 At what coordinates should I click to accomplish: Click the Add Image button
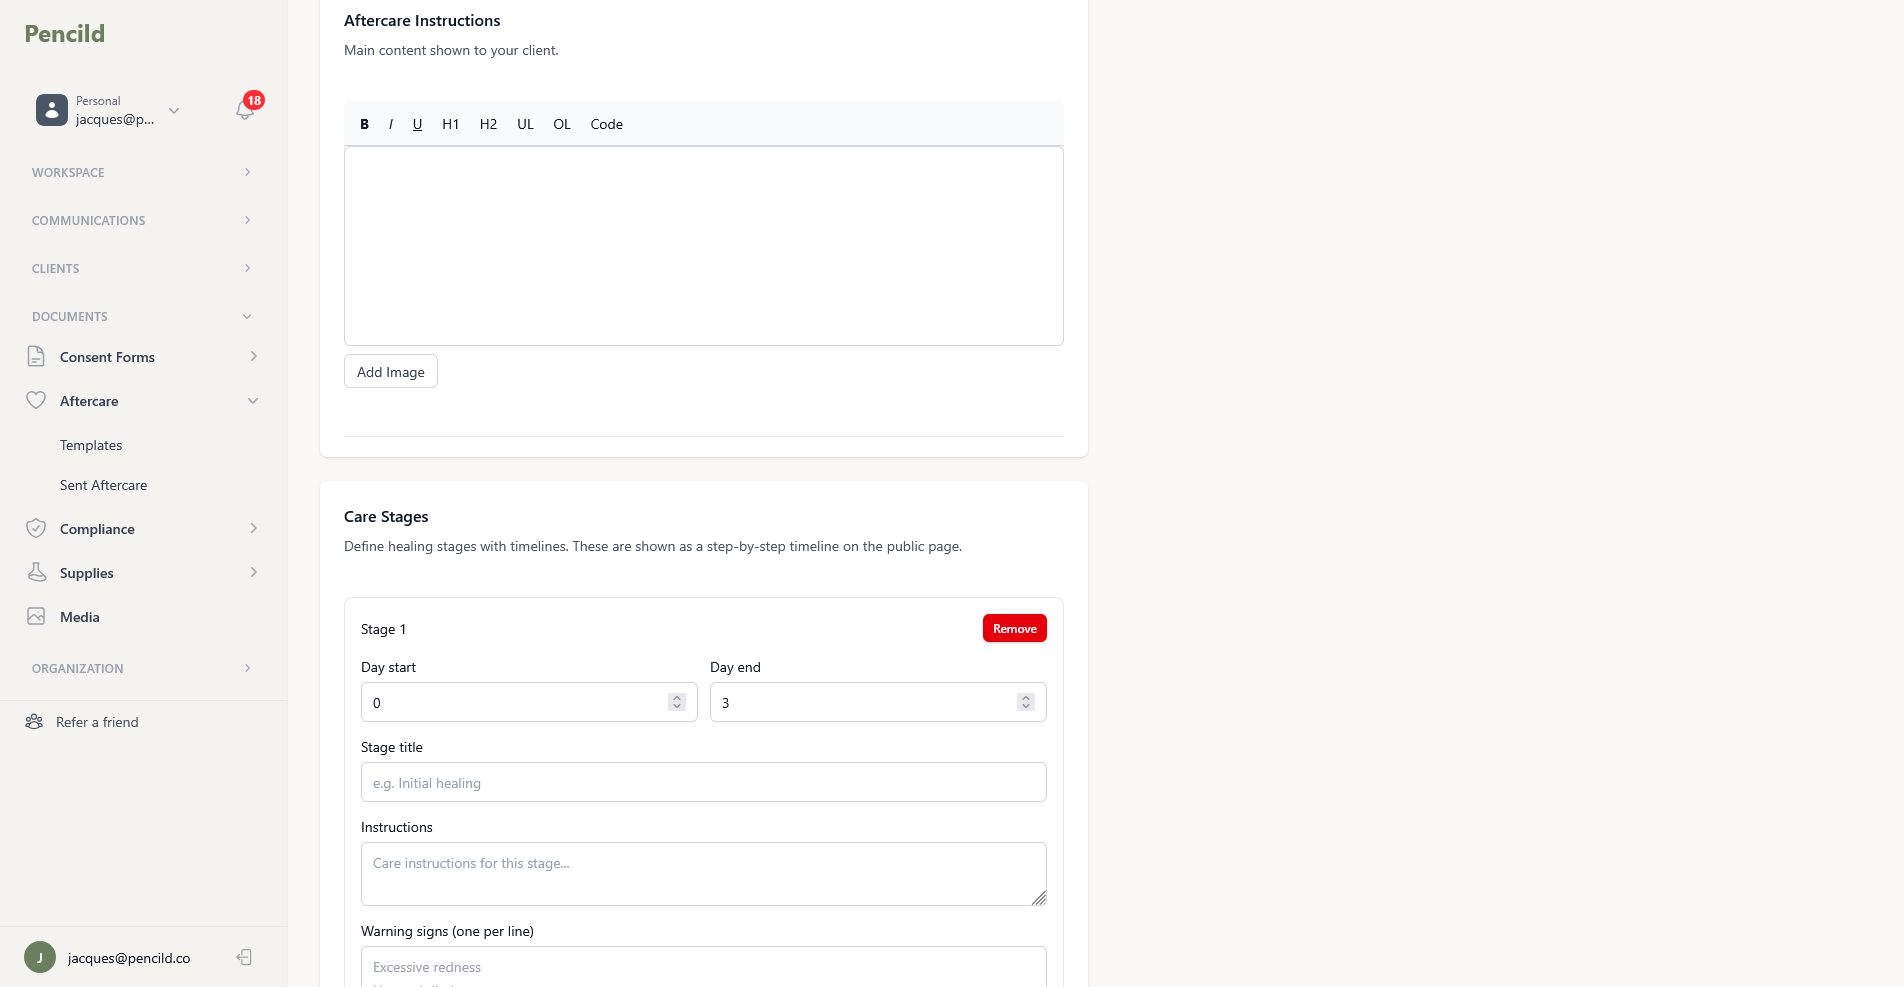390,371
